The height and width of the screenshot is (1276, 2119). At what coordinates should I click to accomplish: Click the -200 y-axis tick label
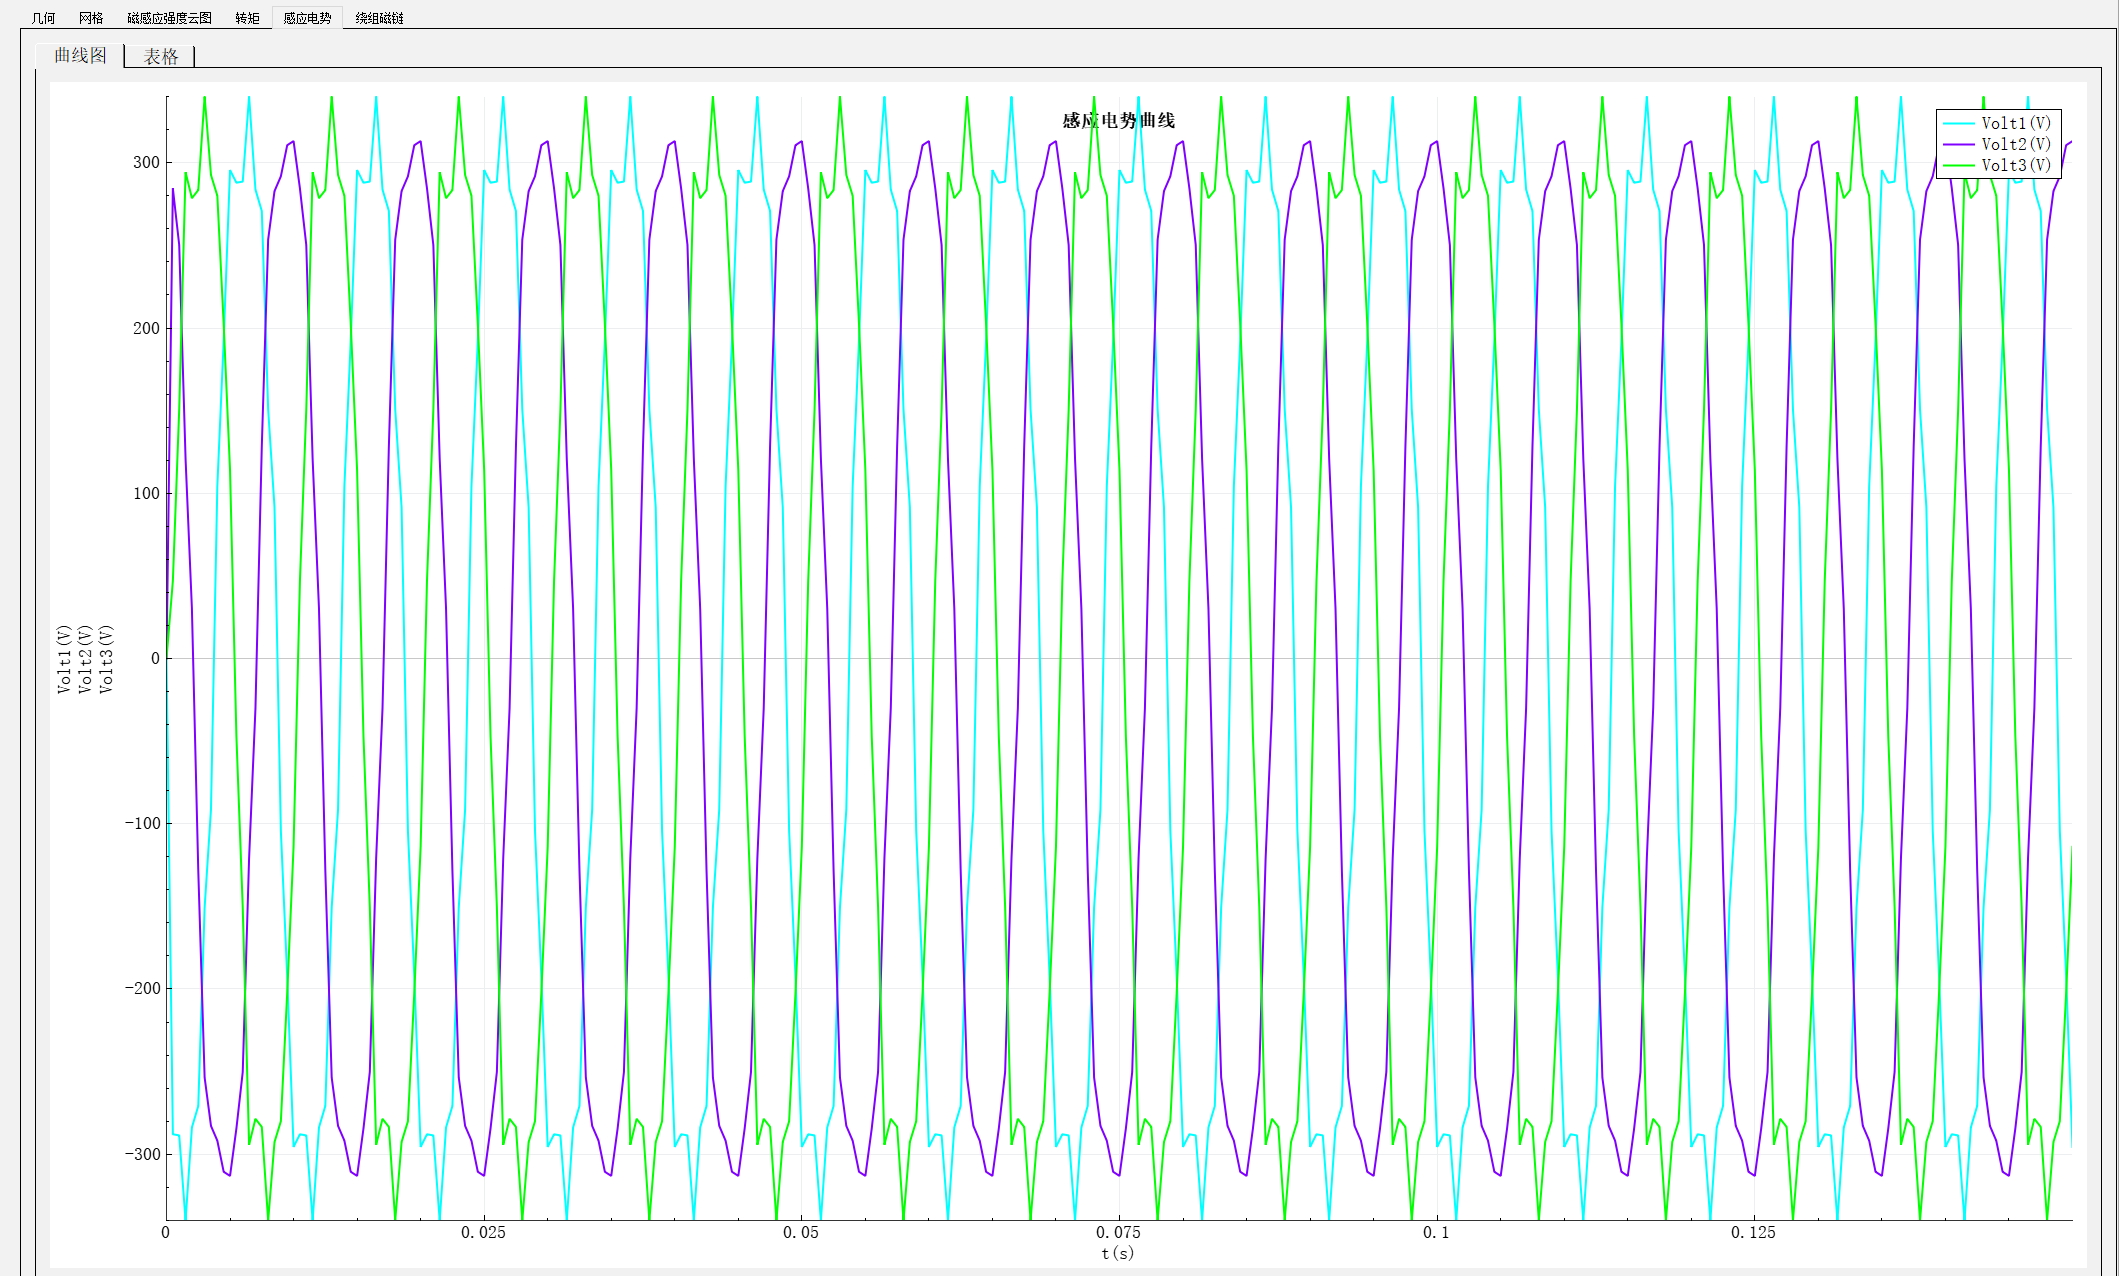tap(142, 988)
